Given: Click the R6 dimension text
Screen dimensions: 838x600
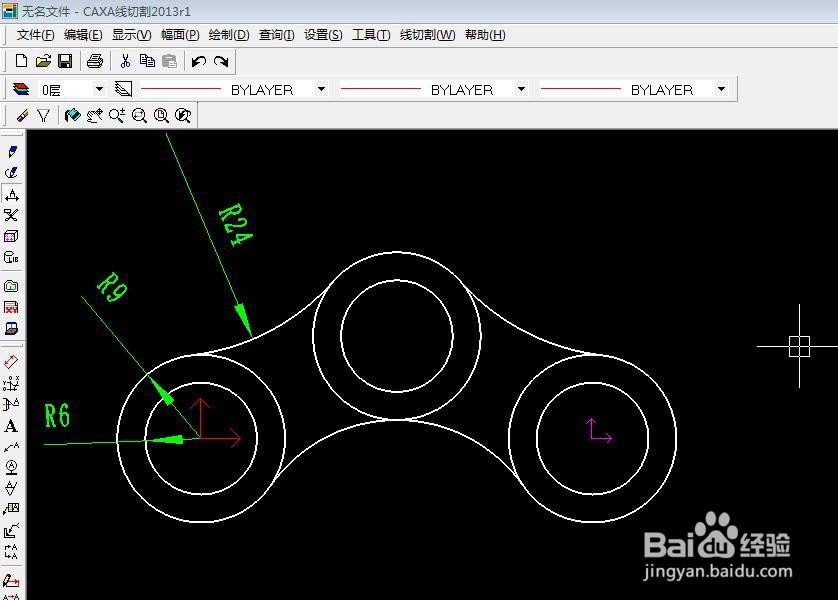Looking at the screenshot, I should (57, 416).
